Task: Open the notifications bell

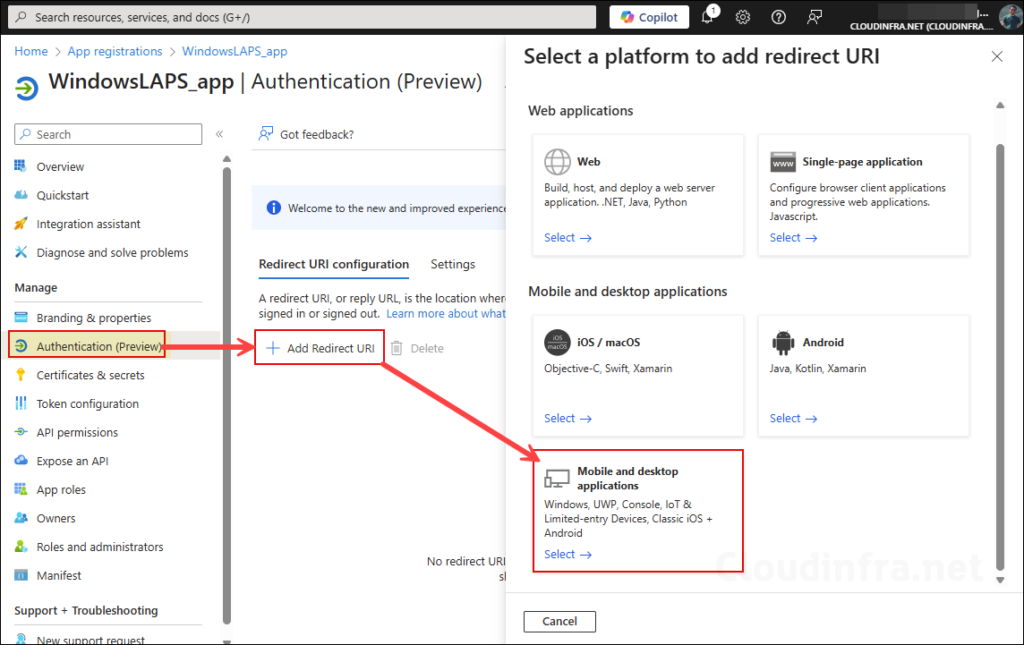Action: click(x=707, y=16)
